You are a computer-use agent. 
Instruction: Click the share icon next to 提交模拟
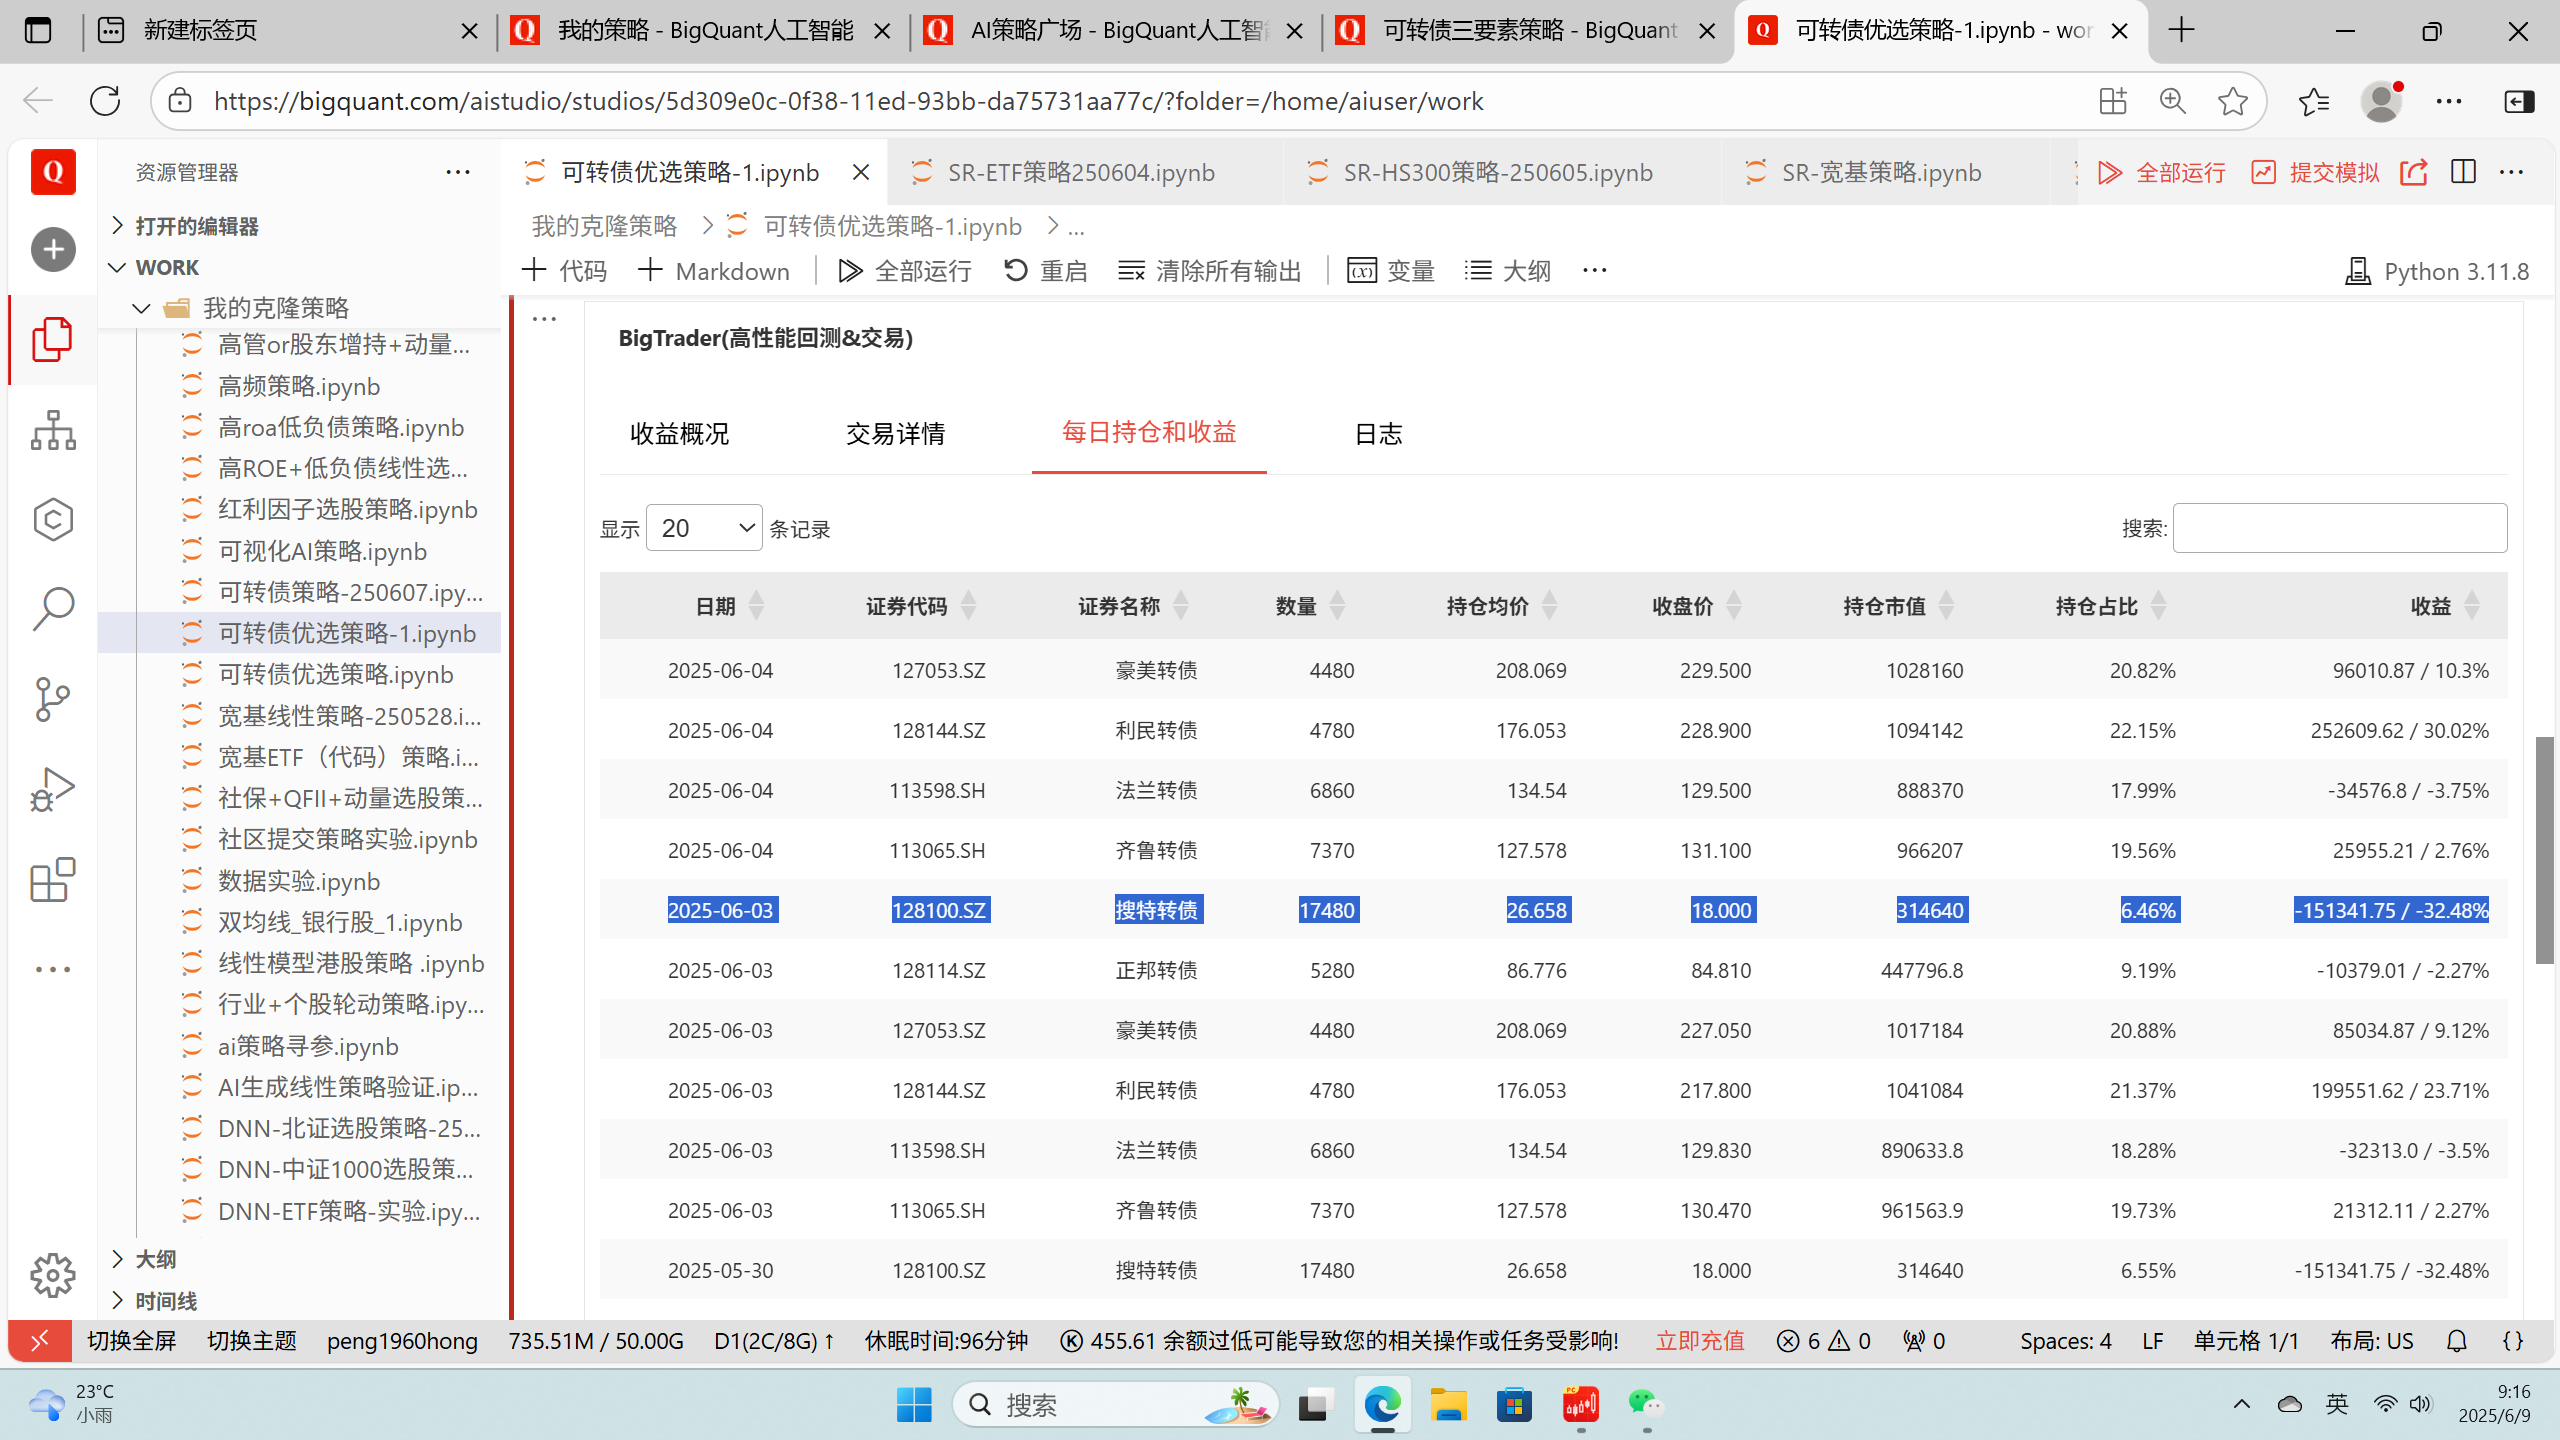[x=2414, y=172]
